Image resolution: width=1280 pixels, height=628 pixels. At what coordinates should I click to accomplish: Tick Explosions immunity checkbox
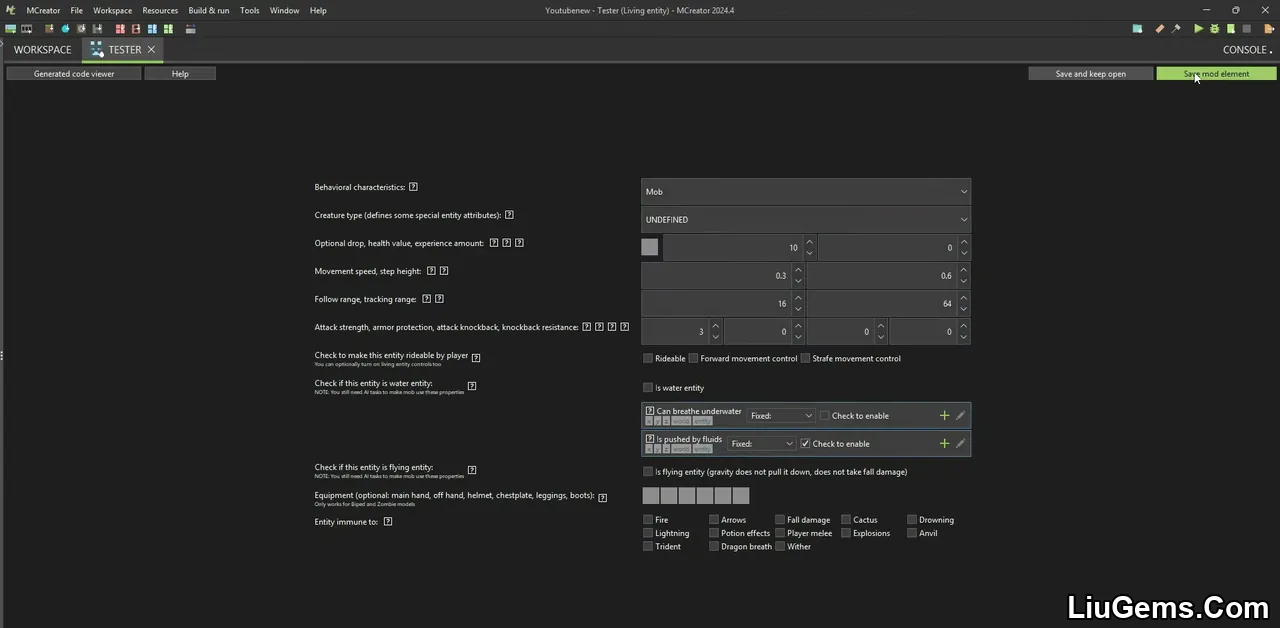846,533
